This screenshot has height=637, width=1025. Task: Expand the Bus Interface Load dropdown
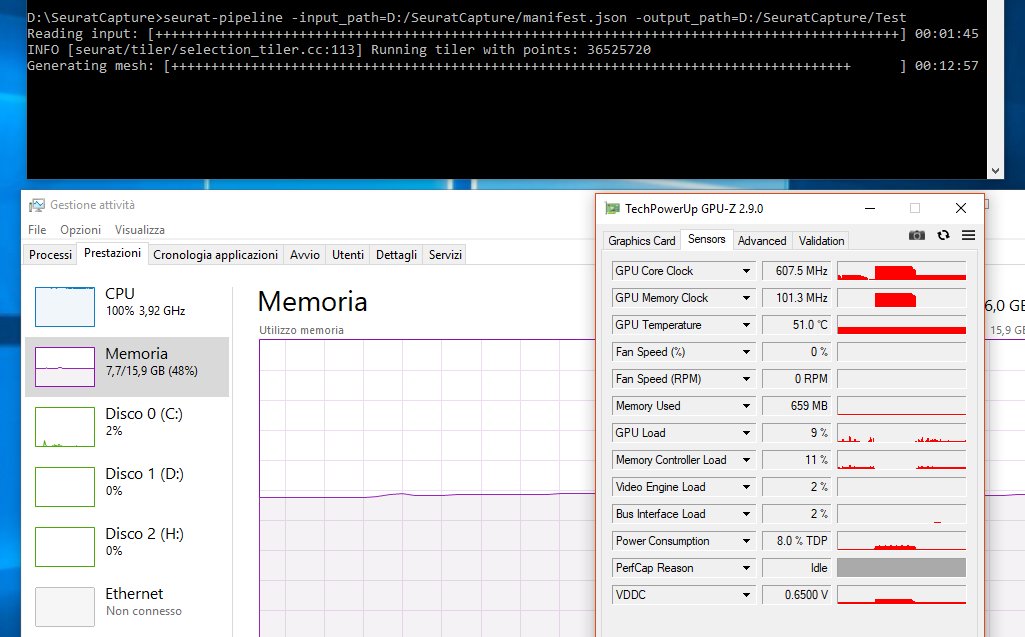(746, 514)
